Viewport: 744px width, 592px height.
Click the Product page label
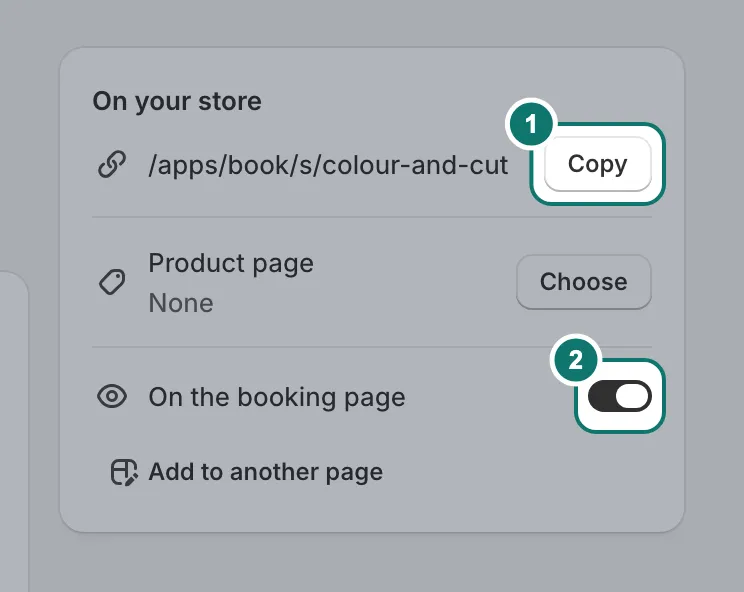[231, 263]
